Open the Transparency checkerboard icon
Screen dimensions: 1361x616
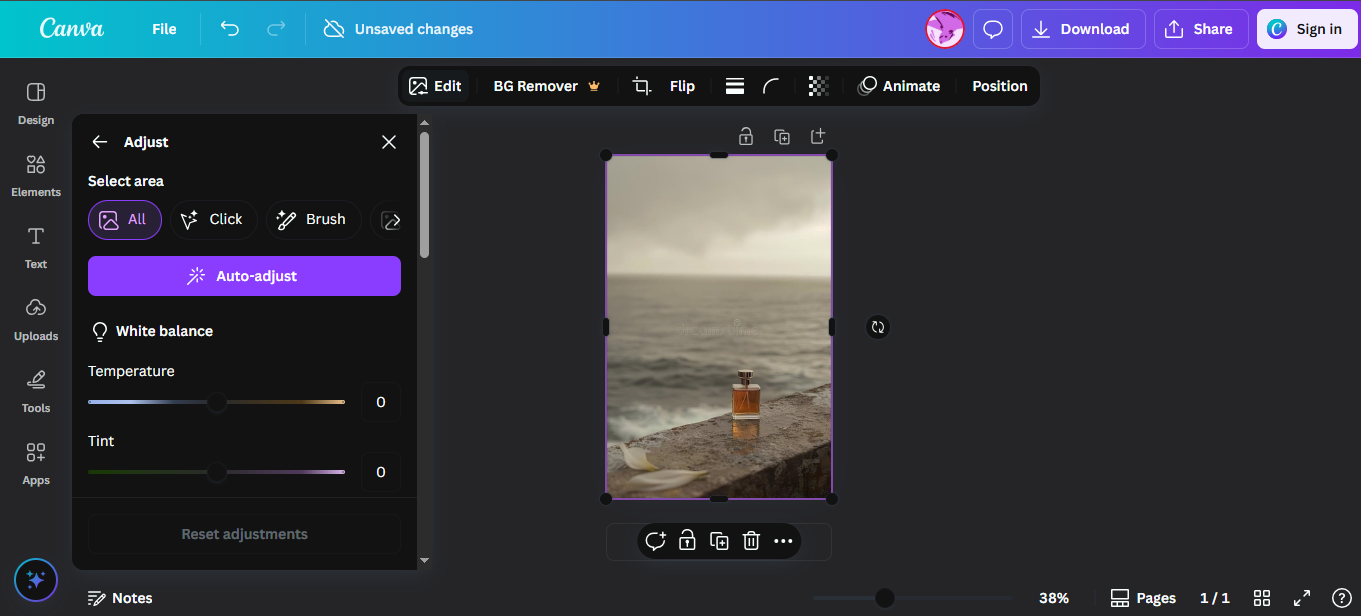tap(818, 86)
